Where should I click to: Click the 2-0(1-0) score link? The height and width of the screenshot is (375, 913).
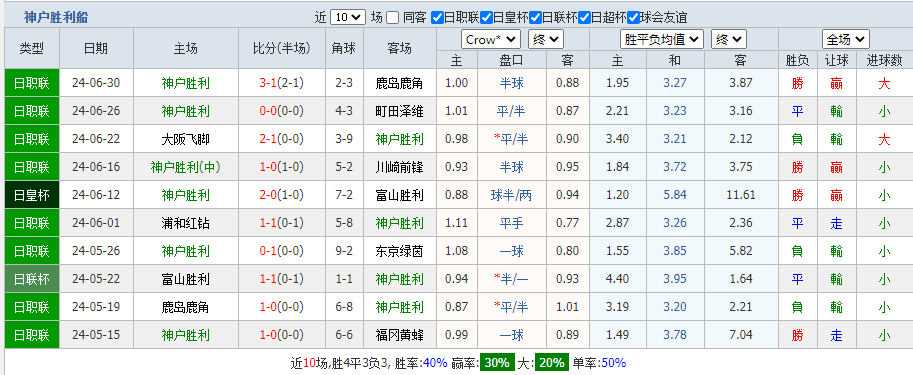[282, 195]
